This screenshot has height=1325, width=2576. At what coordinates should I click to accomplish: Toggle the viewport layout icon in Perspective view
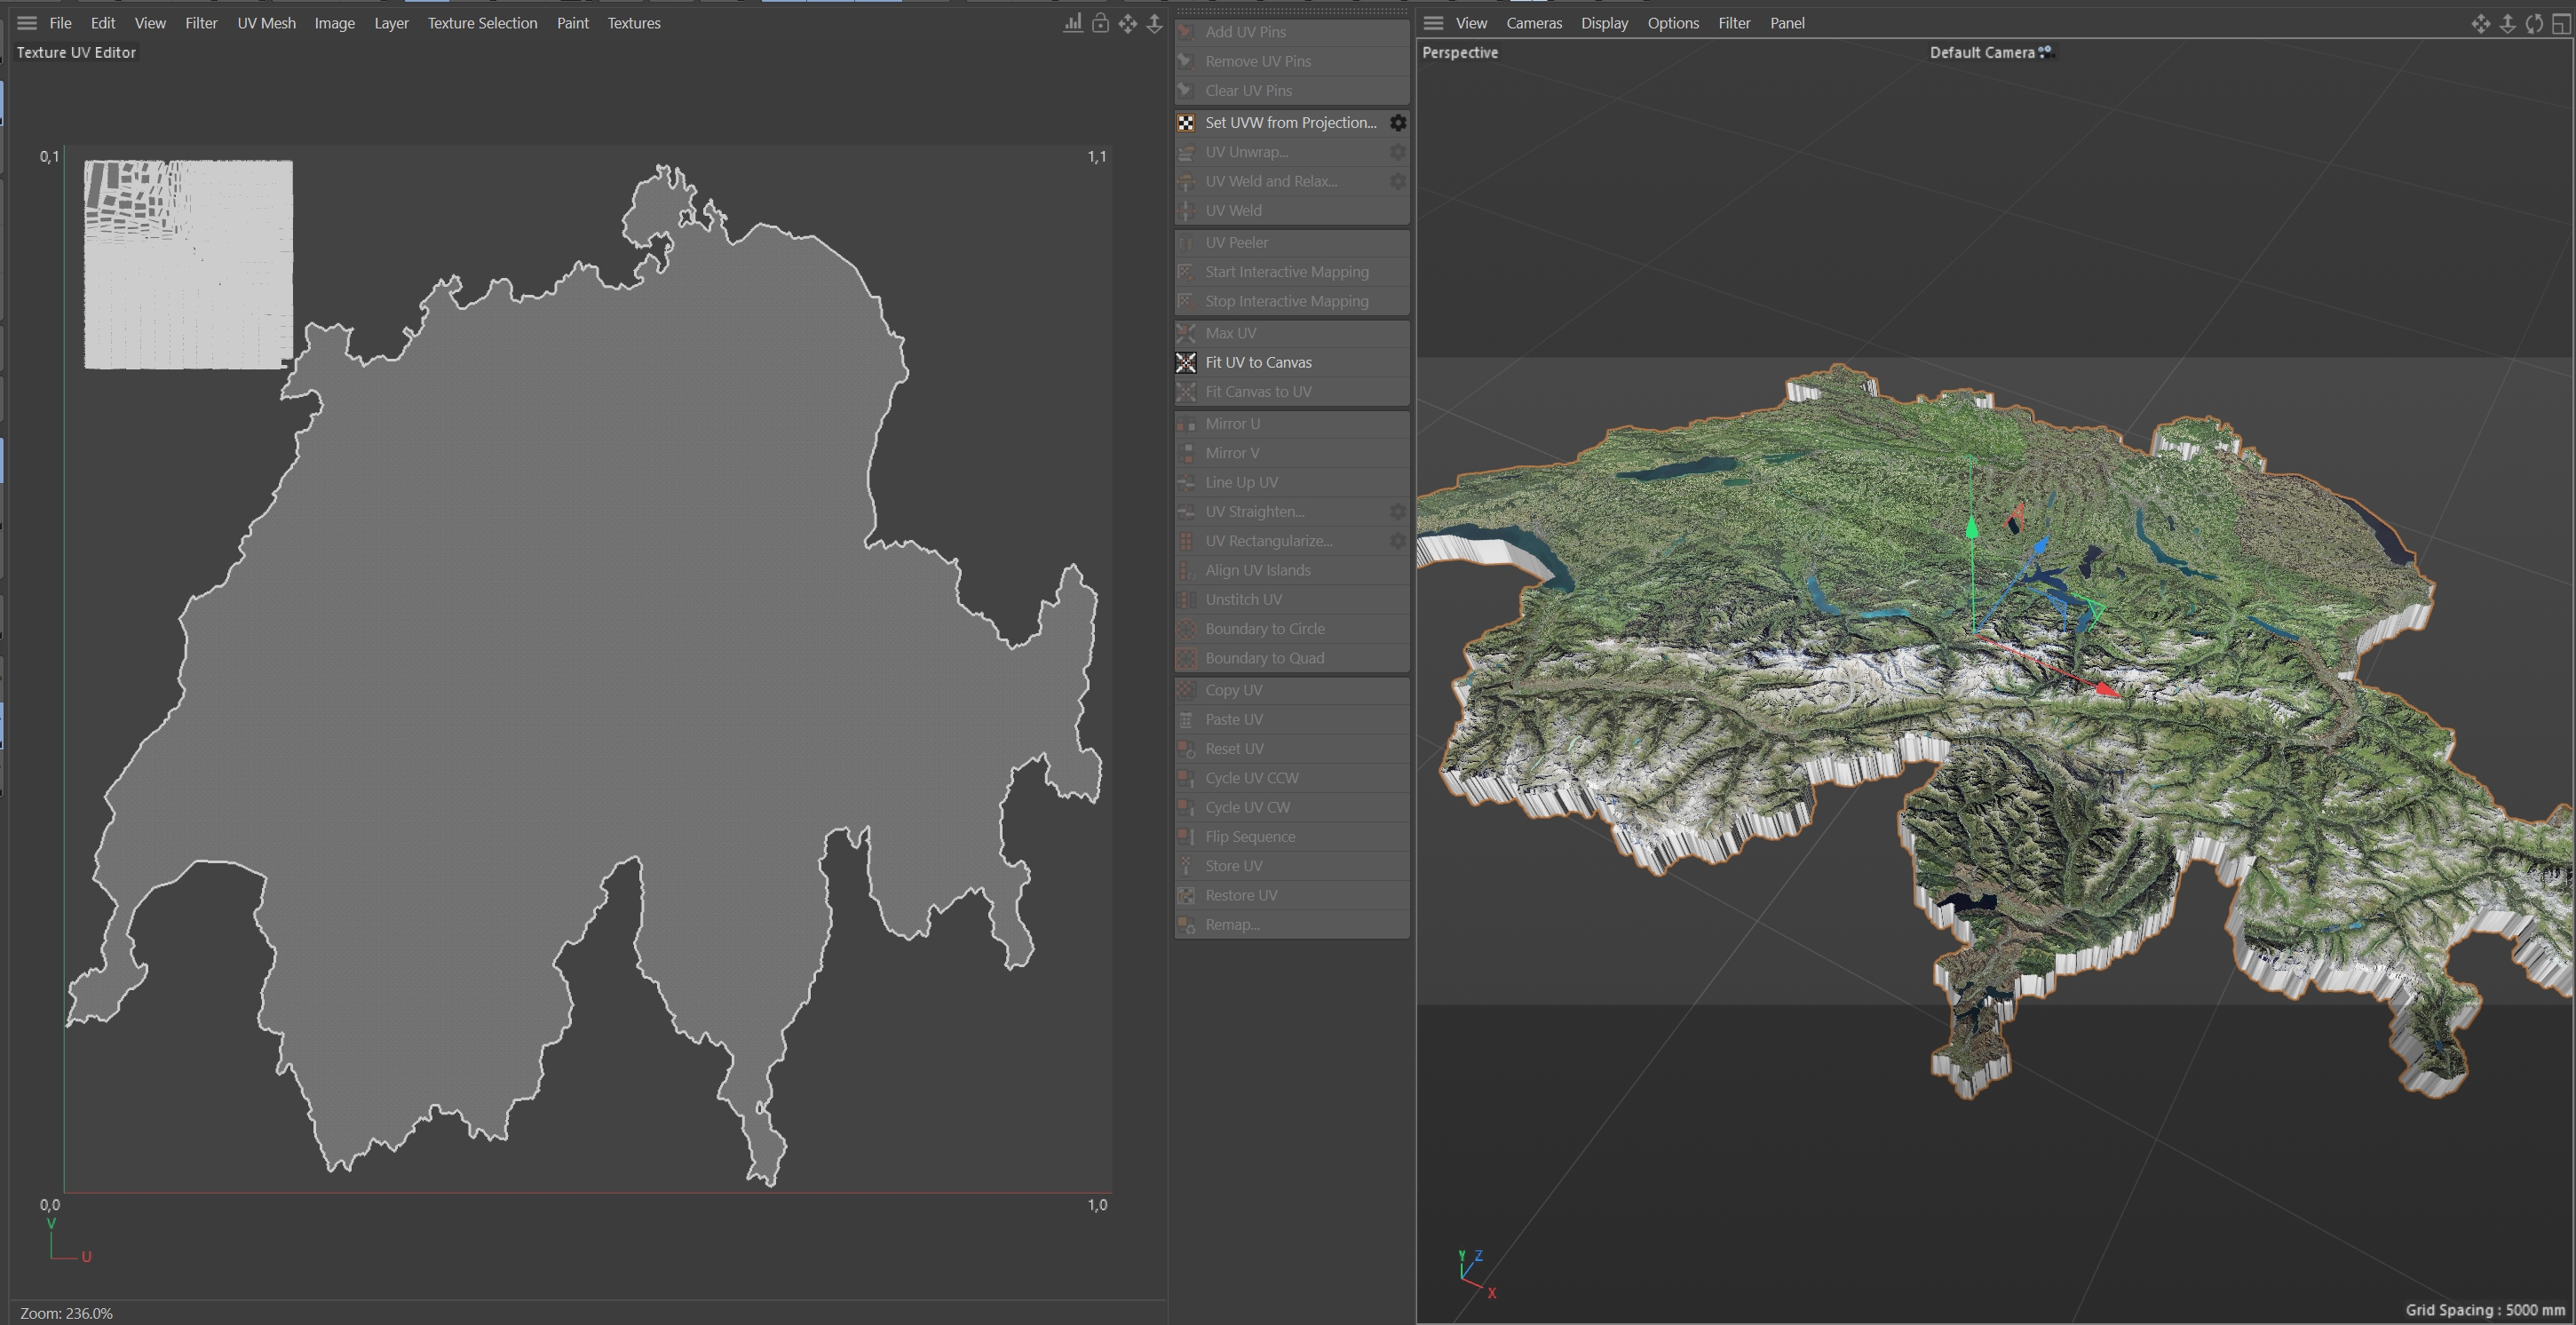[2561, 24]
